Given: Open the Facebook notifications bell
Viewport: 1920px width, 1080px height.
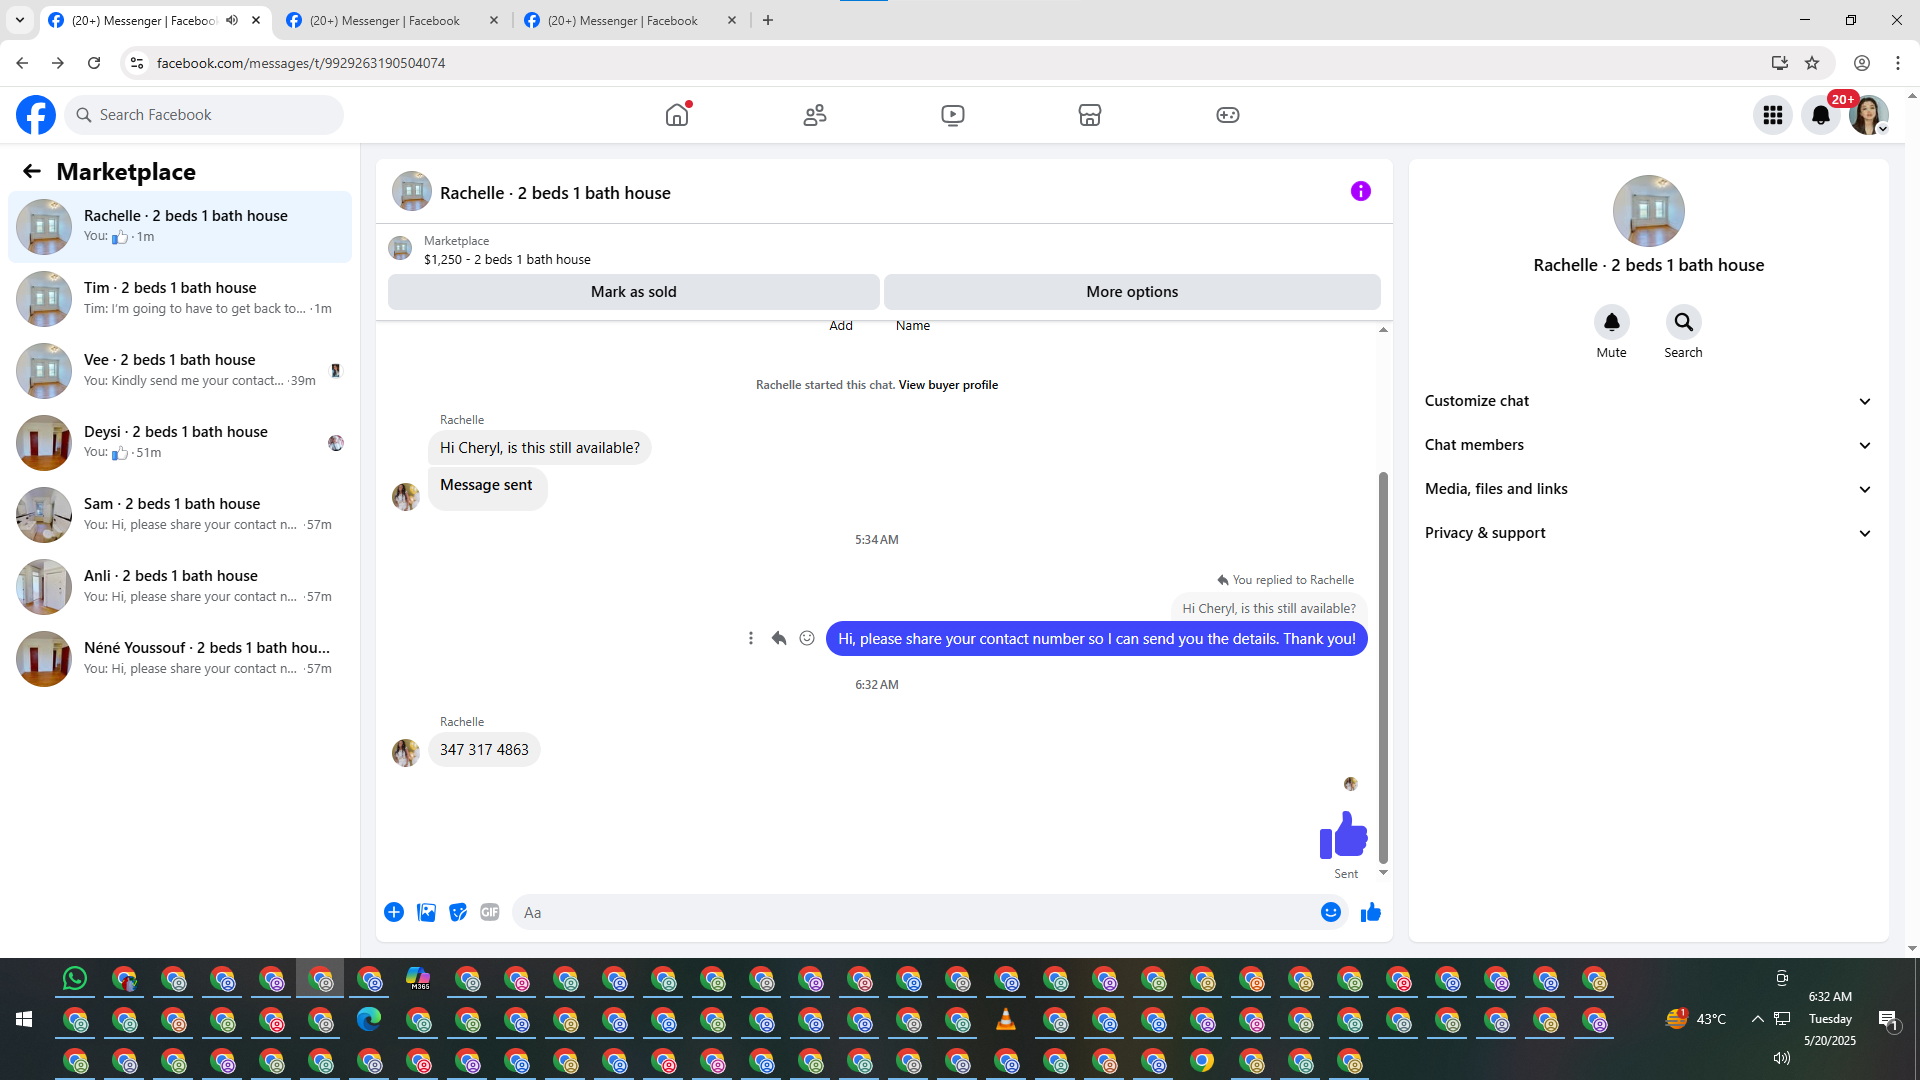Looking at the screenshot, I should (1820, 115).
